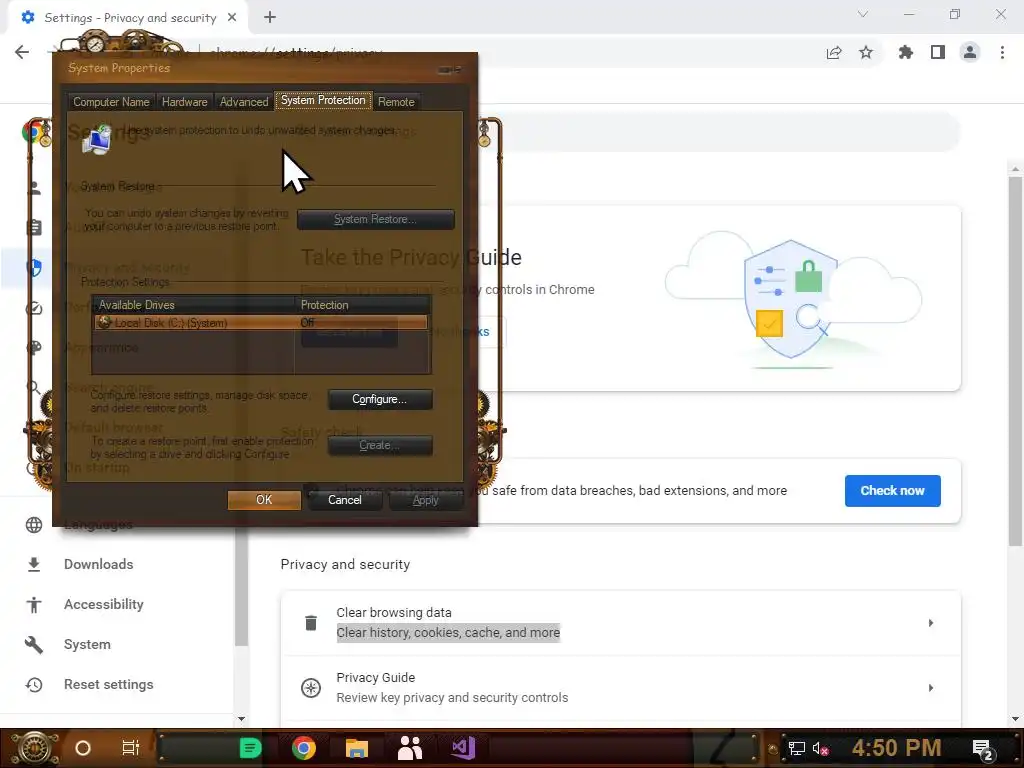Screen dimensions: 1024x768
Task: Click the Protection column header
Action: [x=362, y=305]
